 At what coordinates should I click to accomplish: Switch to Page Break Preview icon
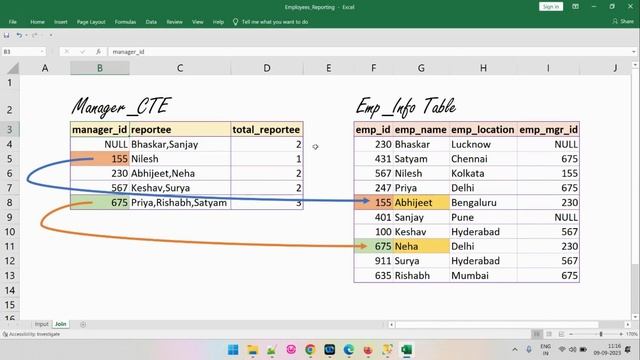561,334
